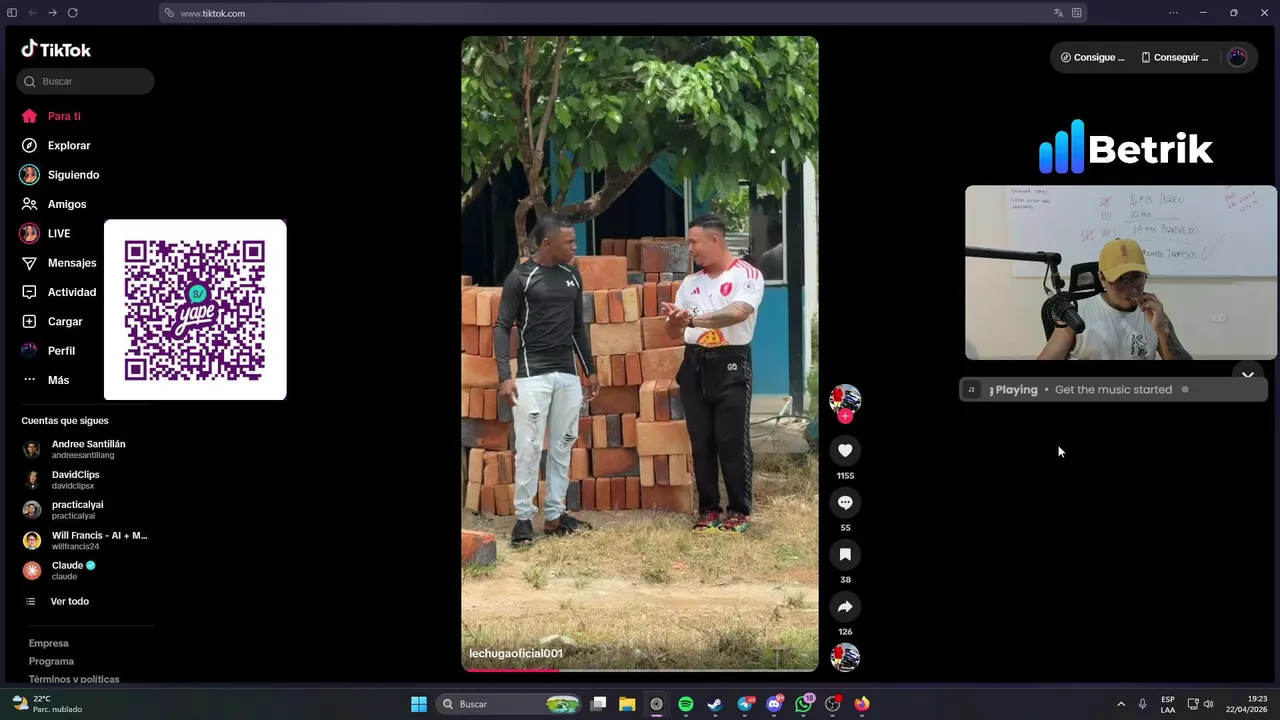
Task: Open WhatsApp from the taskbar
Action: click(803, 704)
